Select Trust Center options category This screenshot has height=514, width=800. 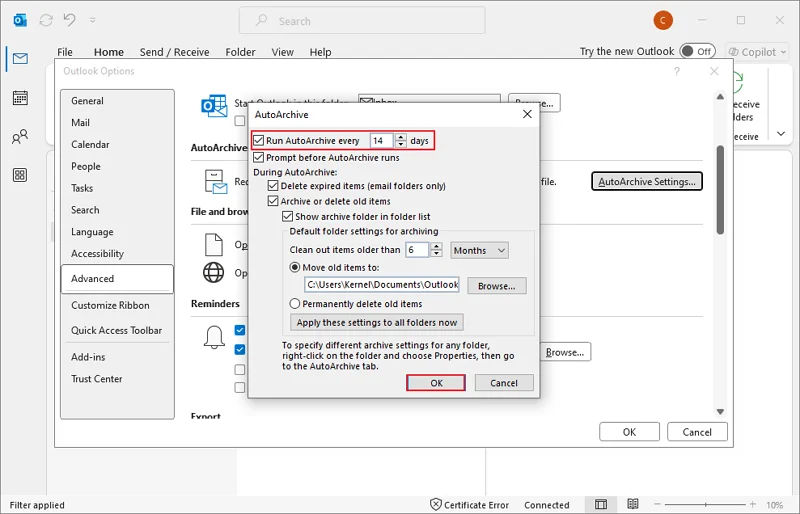pyautogui.click(x=117, y=379)
